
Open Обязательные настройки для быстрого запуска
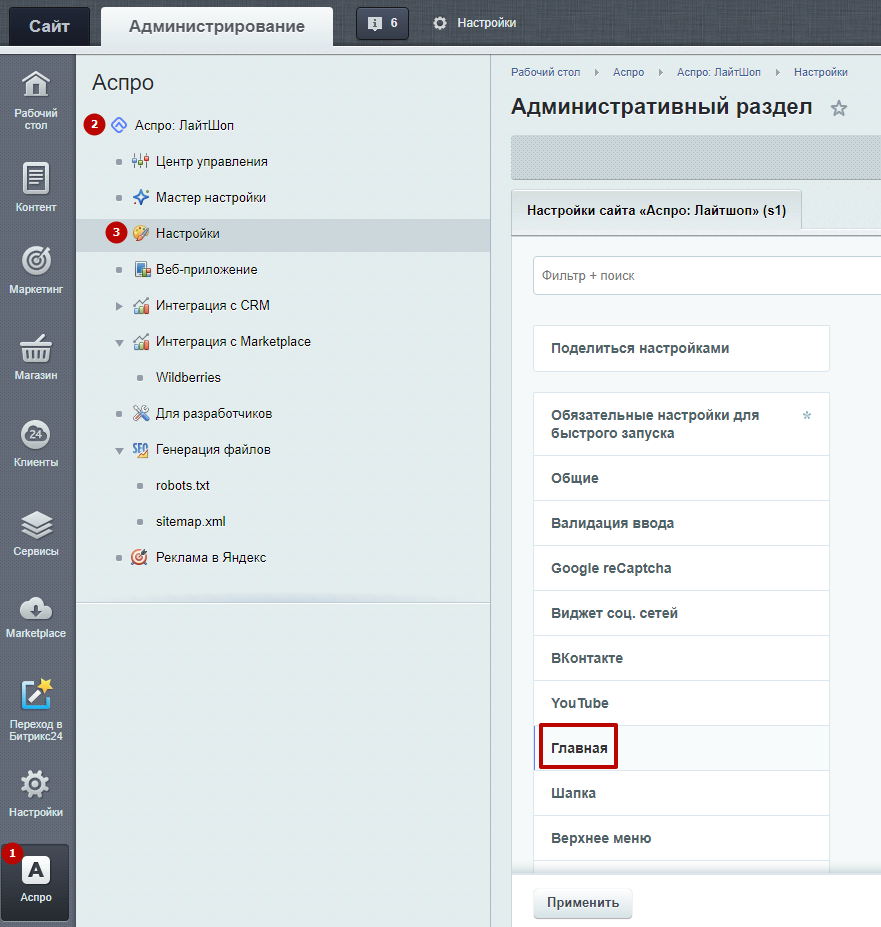point(681,424)
